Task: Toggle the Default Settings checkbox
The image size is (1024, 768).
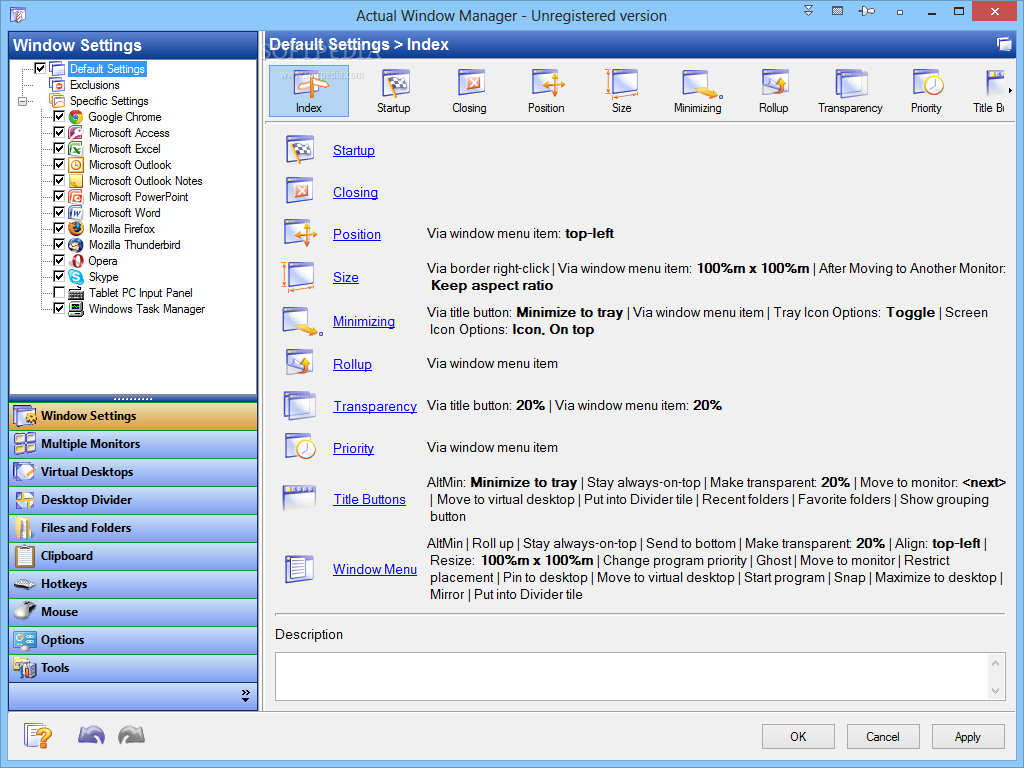Action: (40, 68)
